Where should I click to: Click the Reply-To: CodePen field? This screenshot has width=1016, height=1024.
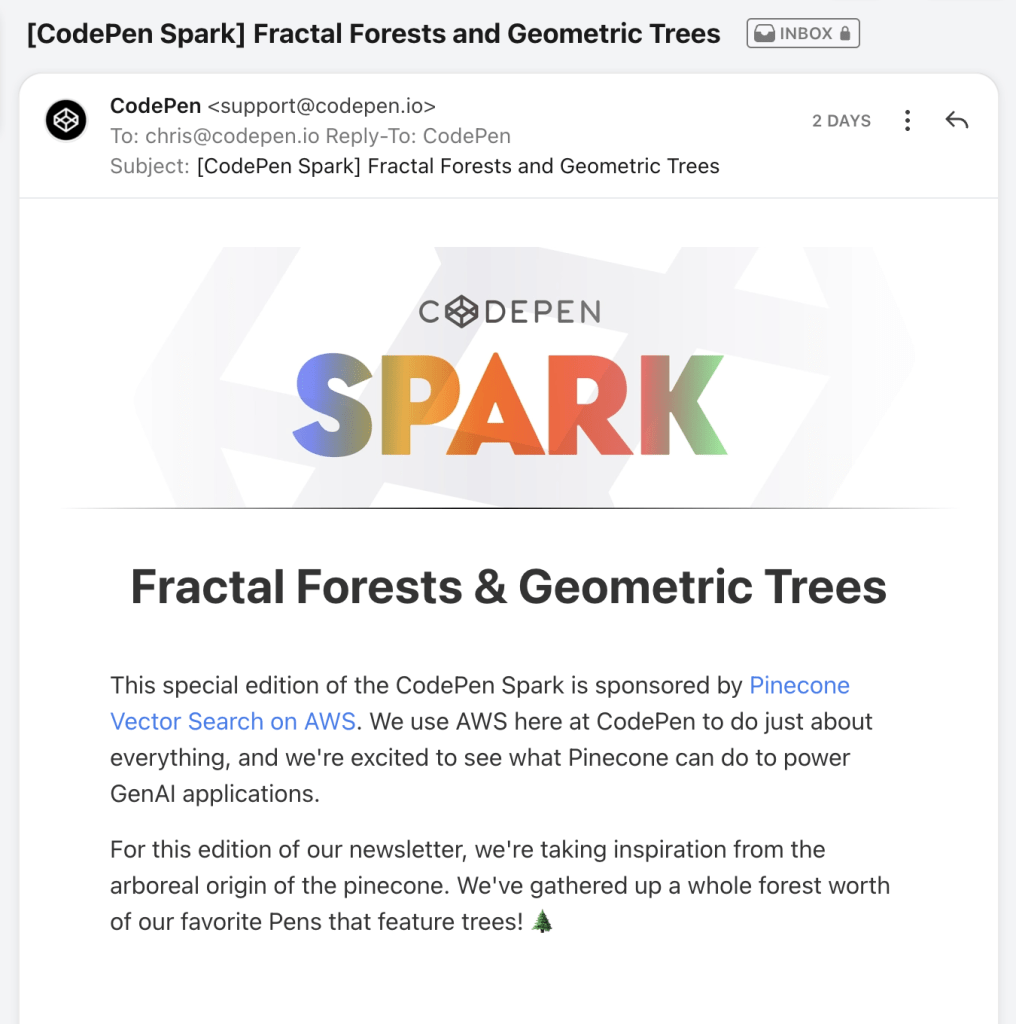[x=418, y=136]
